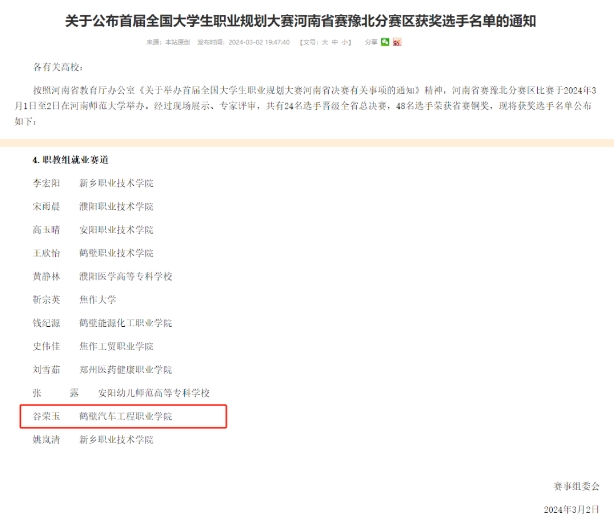Set font size to small (小)
This screenshot has width=614, height=516.
pyautogui.click(x=345, y=42)
